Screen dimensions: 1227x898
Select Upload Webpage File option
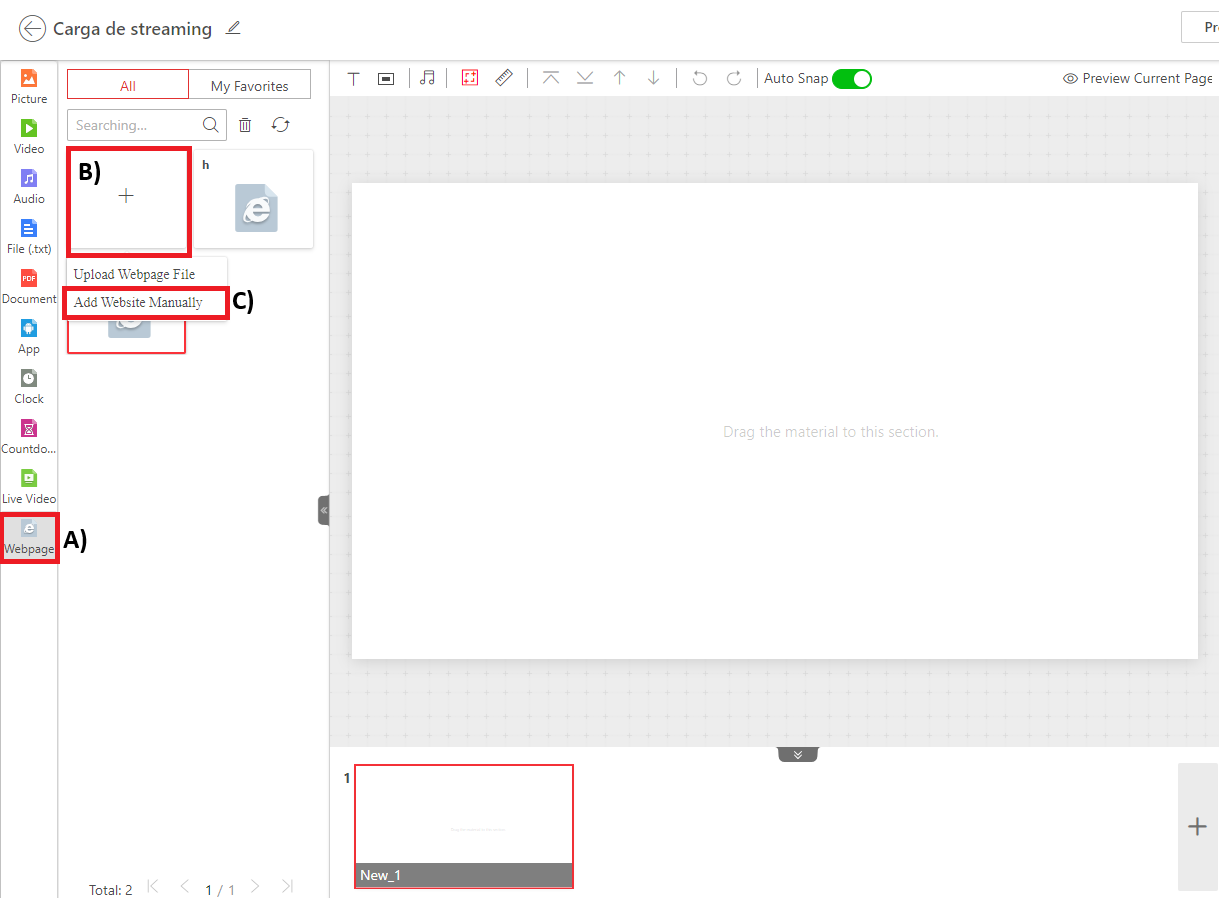(x=135, y=274)
